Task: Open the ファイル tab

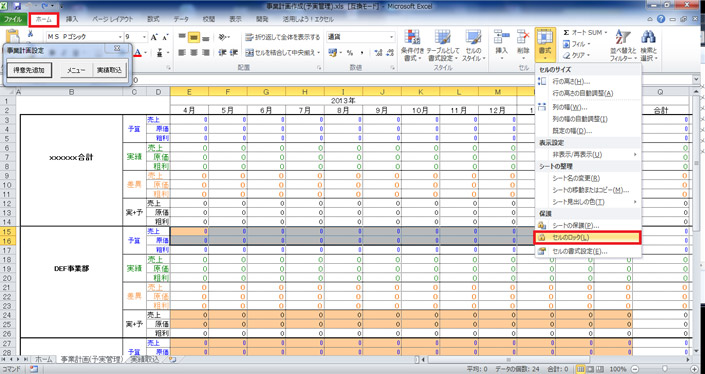Action: pos(13,19)
